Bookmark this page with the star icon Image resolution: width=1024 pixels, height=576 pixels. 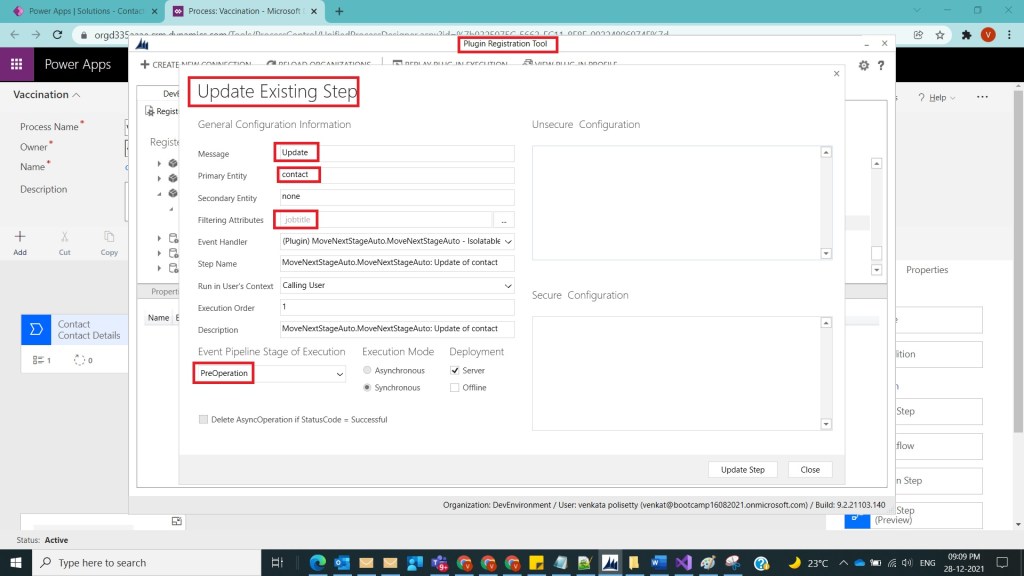click(941, 34)
